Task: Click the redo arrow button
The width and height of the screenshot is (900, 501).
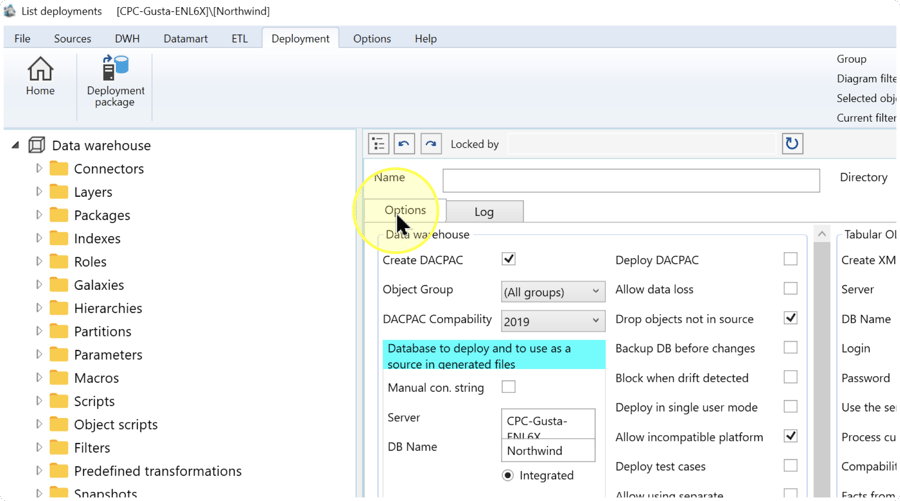Action: pos(430,143)
